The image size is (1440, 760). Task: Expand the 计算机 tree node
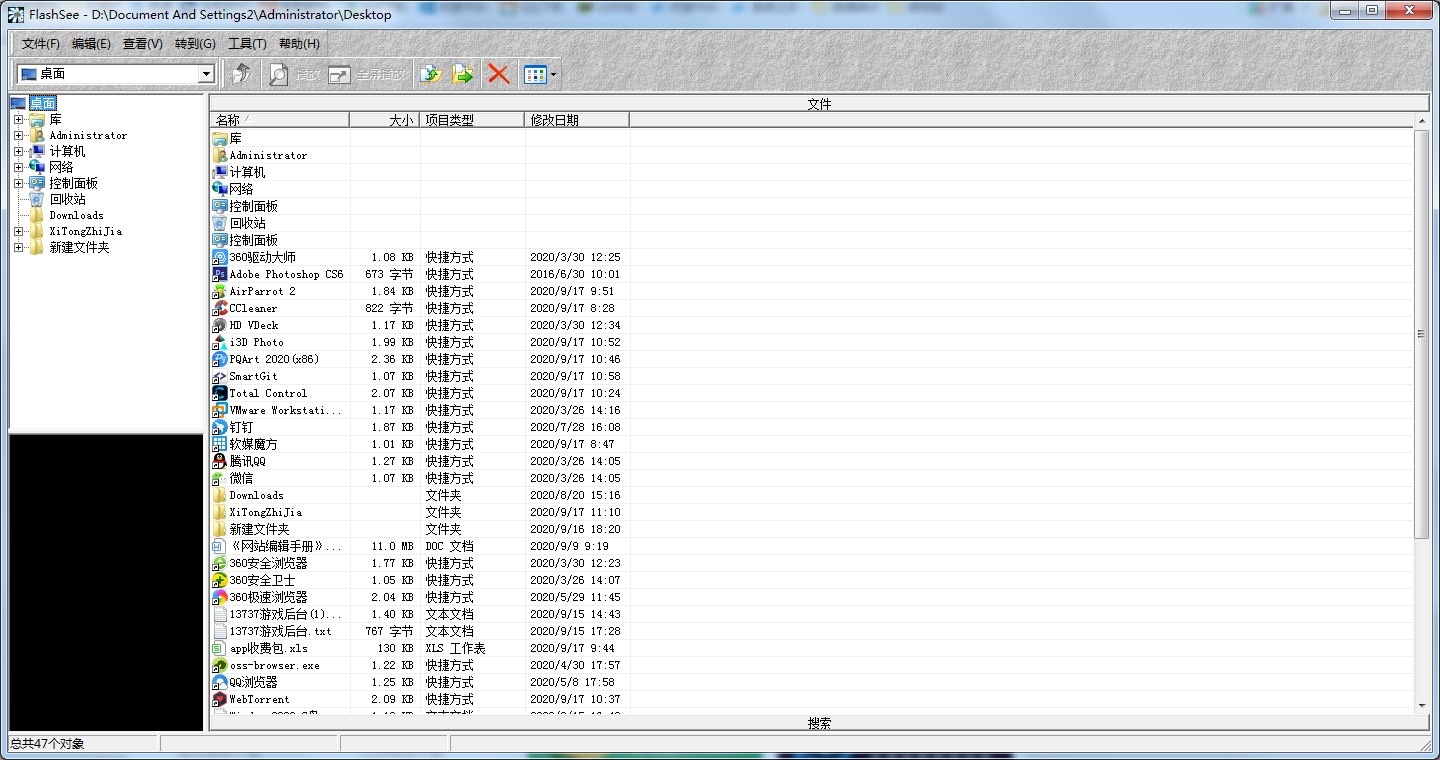[x=18, y=151]
